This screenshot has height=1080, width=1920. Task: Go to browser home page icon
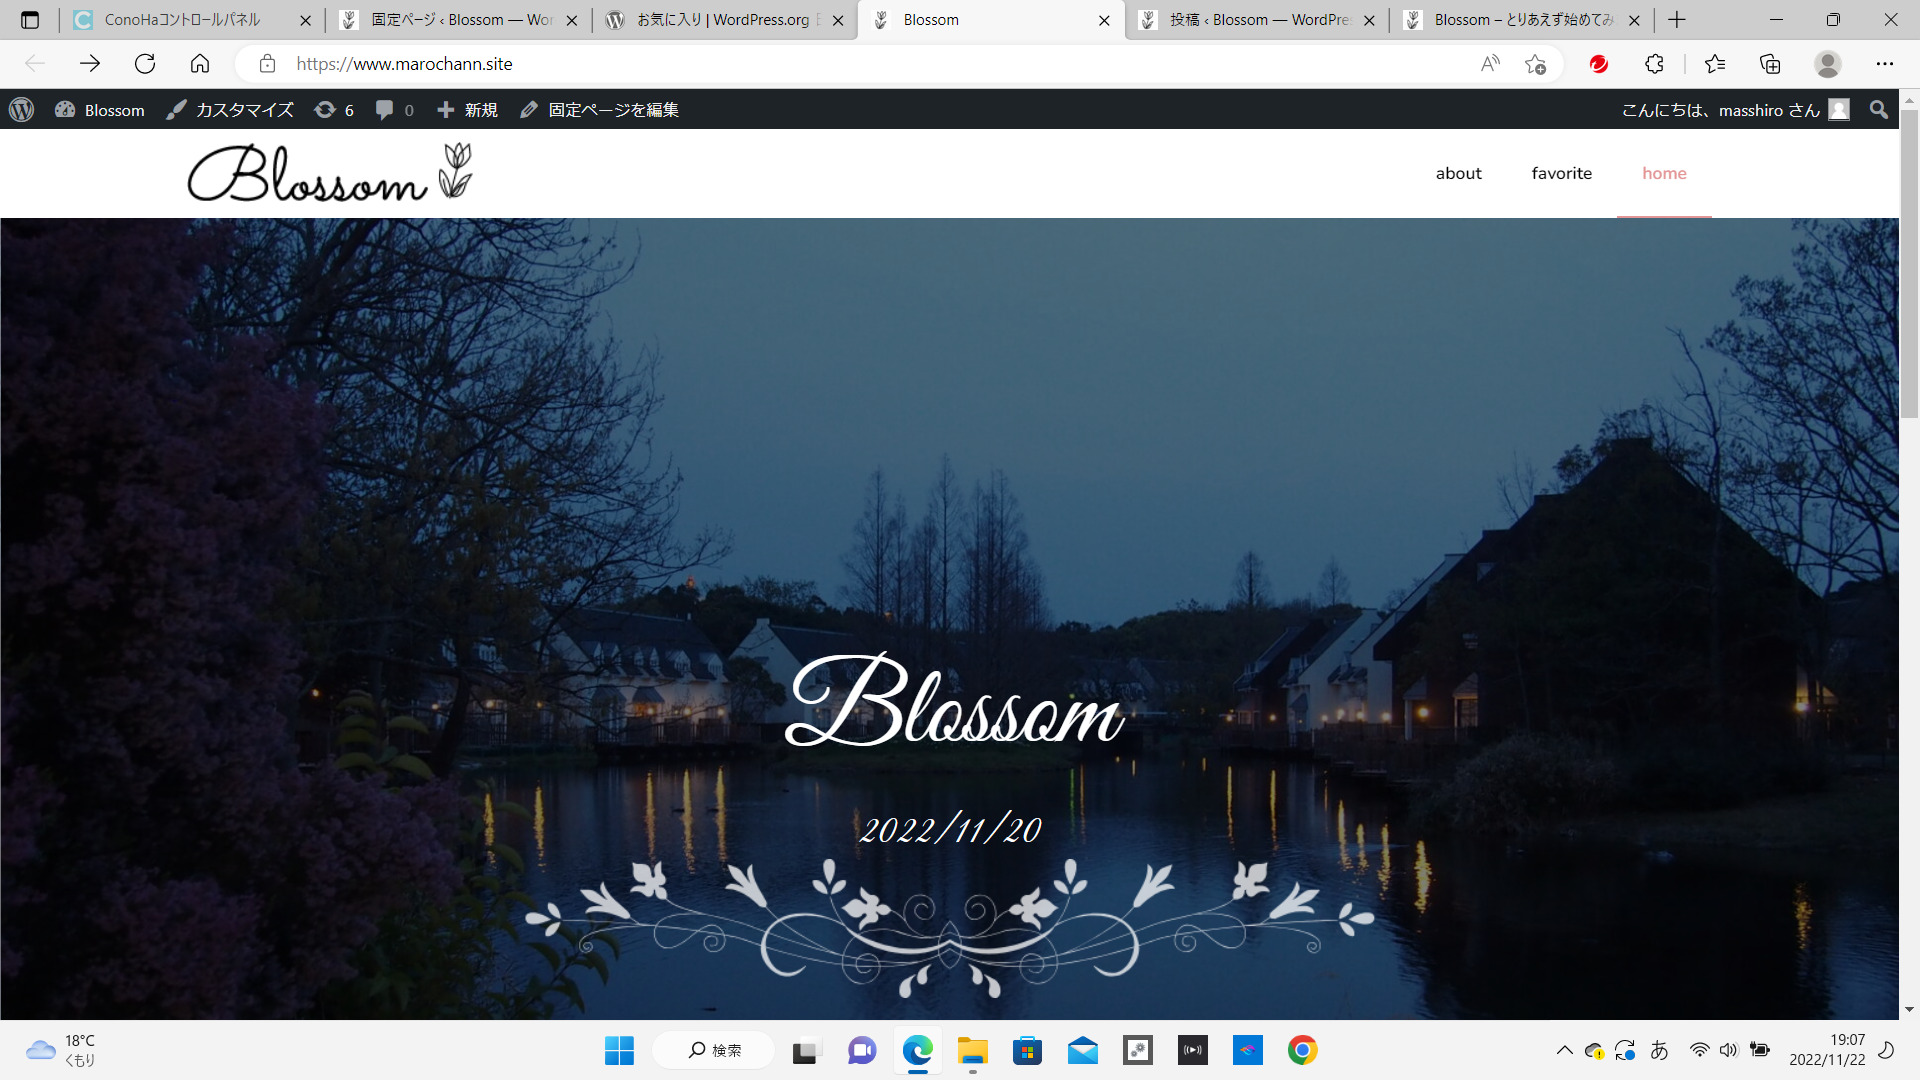[200, 64]
